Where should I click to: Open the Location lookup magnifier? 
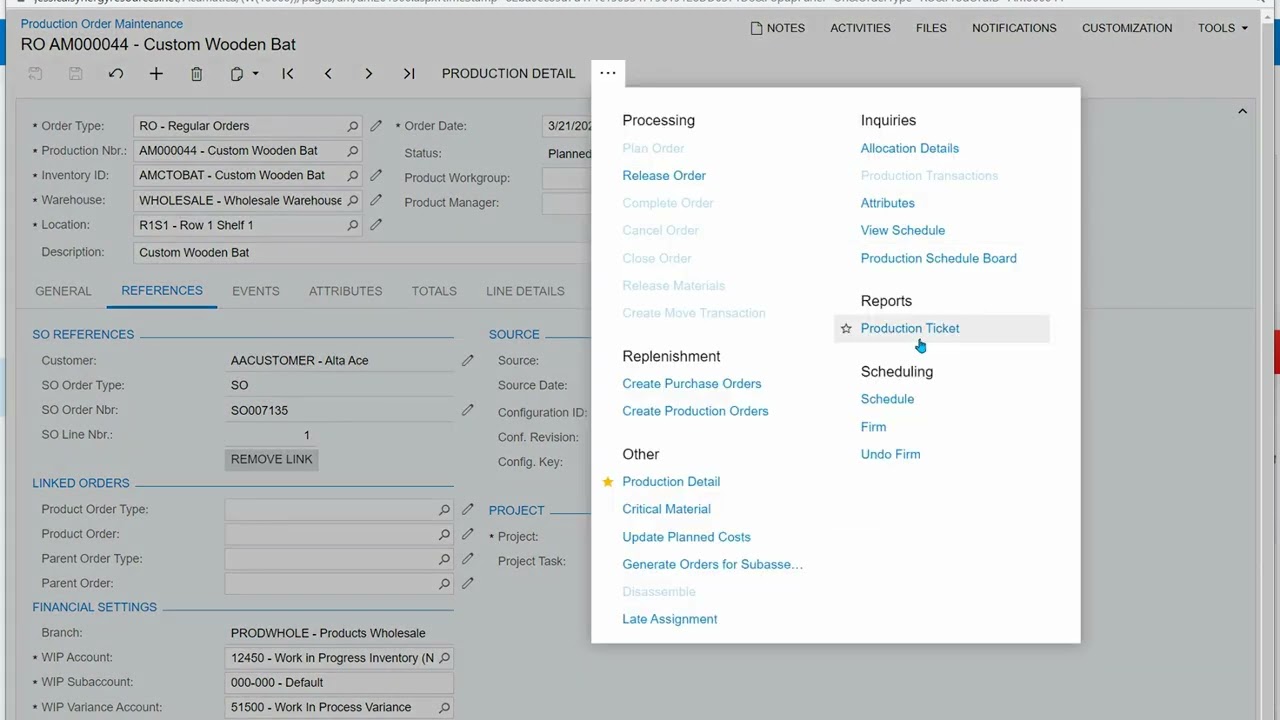(x=352, y=225)
